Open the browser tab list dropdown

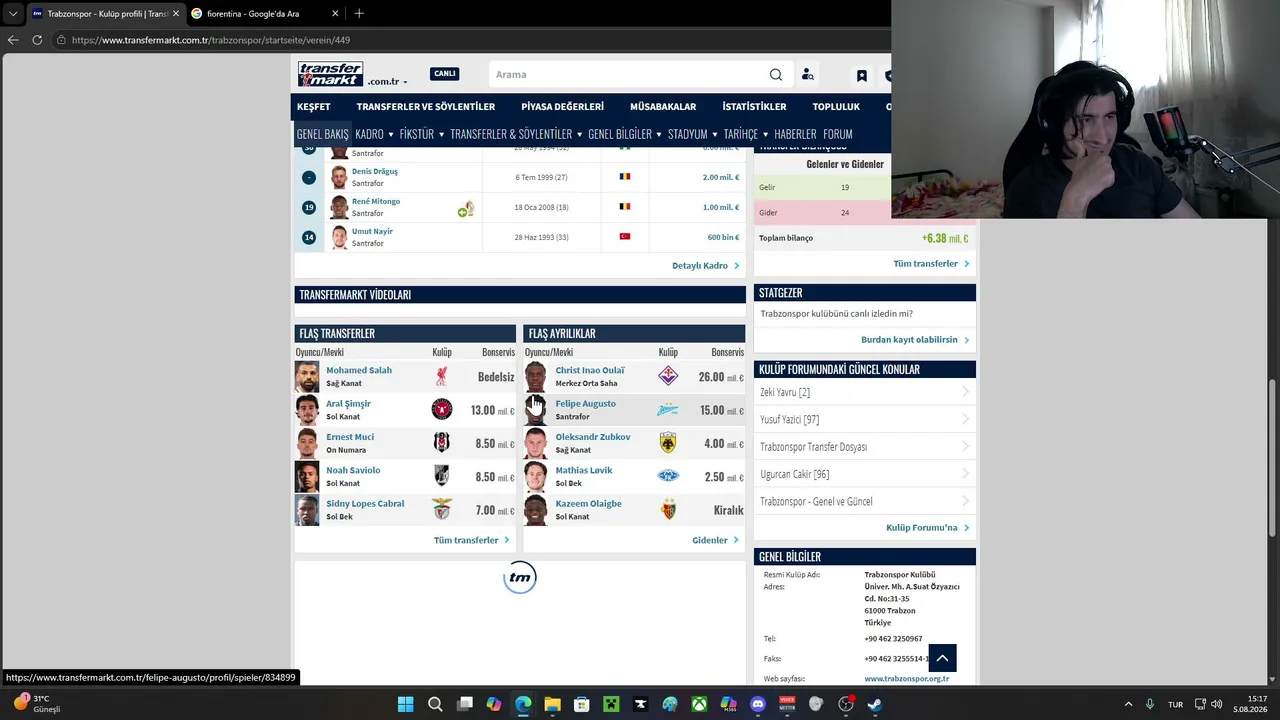click(x=13, y=13)
